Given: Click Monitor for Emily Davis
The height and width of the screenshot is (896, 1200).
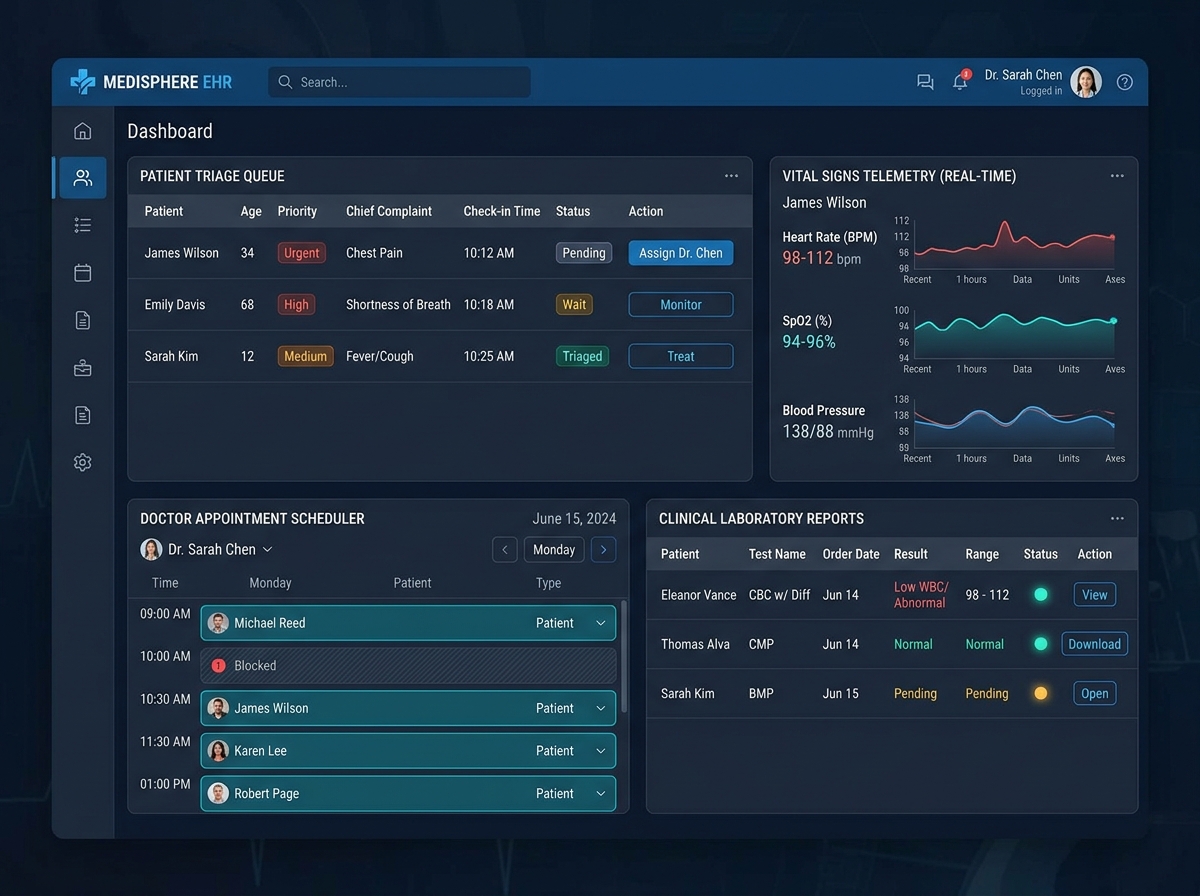Looking at the screenshot, I should pos(681,305).
